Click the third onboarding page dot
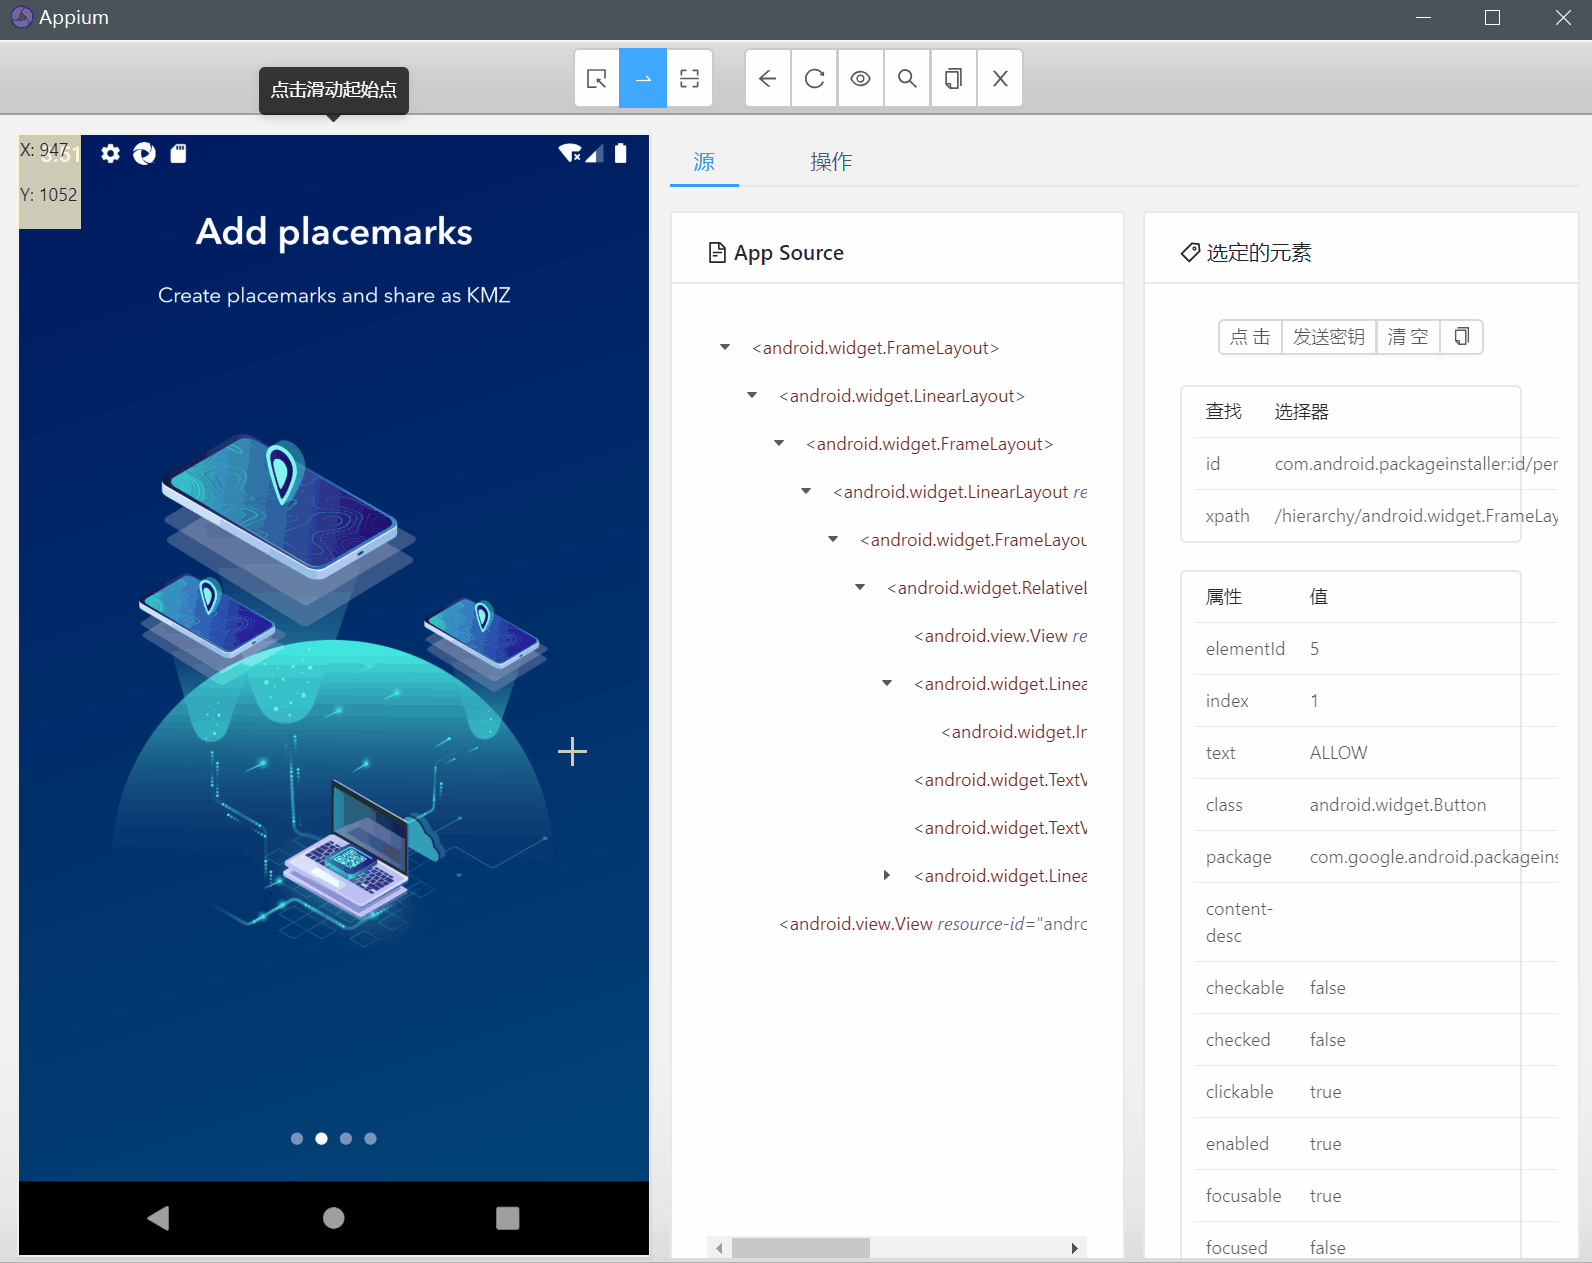This screenshot has height=1263, width=1592. point(346,1138)
